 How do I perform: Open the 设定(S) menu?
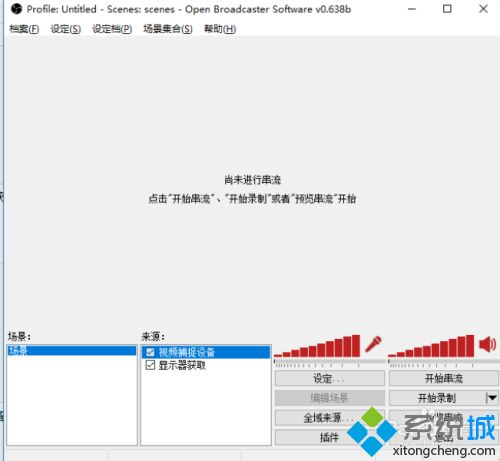65,29
